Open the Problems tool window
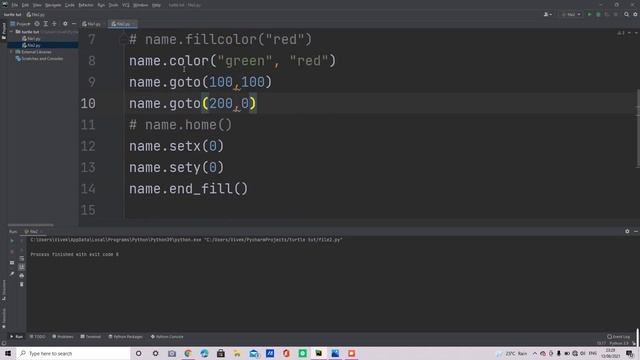640x360 pixels. point(63,337)
